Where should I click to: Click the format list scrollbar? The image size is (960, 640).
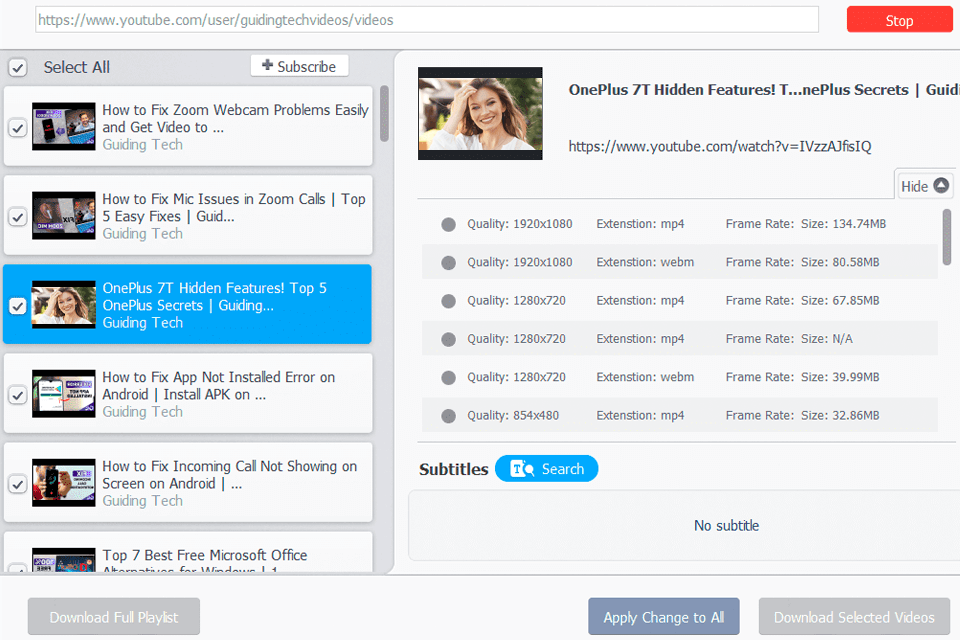point(947,237)
